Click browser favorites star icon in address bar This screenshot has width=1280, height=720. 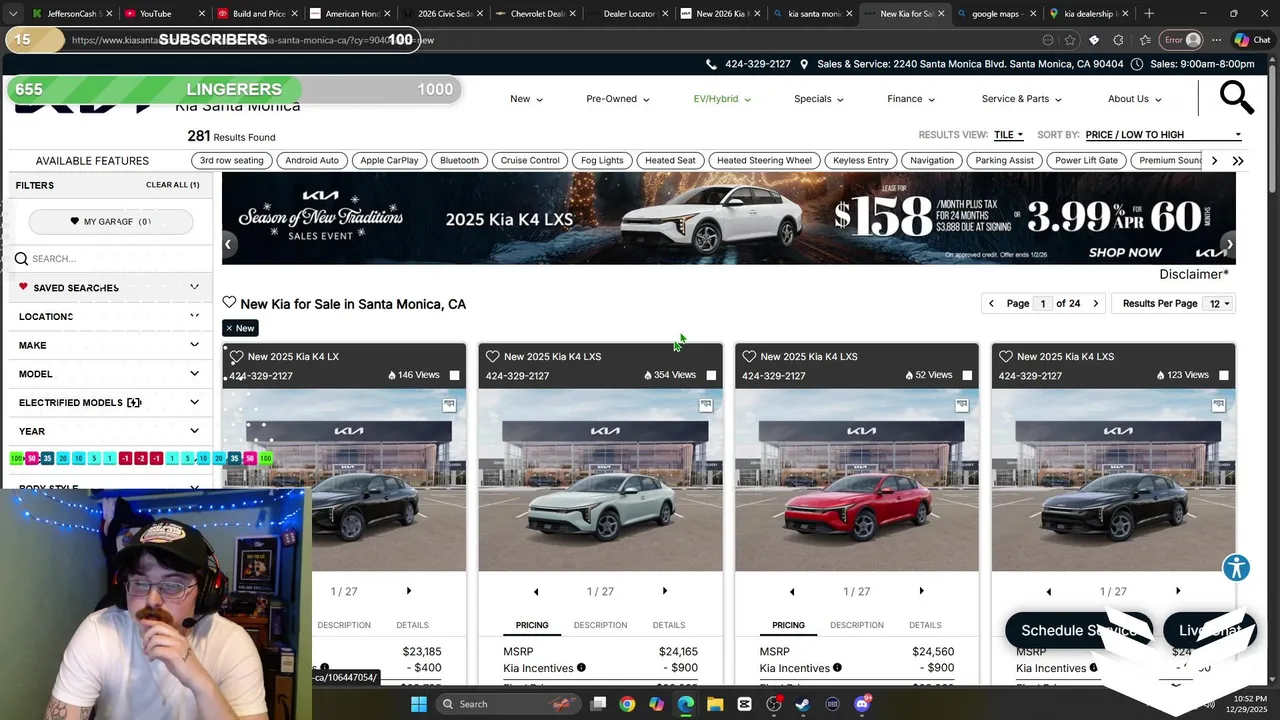1070,40
